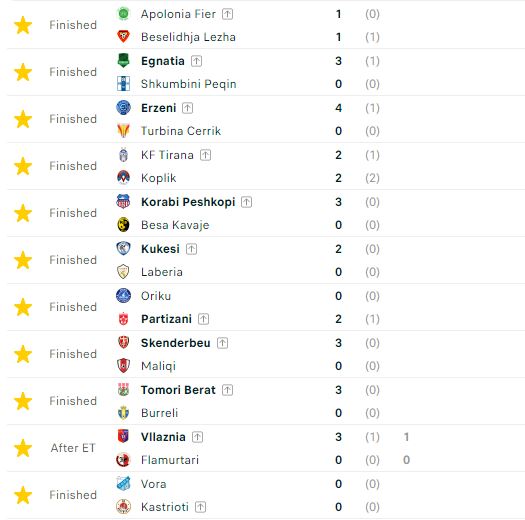Click the Besa Kavaje yellow-black logo
The width and height of the screenshot is (525, 520).
(x=123, y=225)
